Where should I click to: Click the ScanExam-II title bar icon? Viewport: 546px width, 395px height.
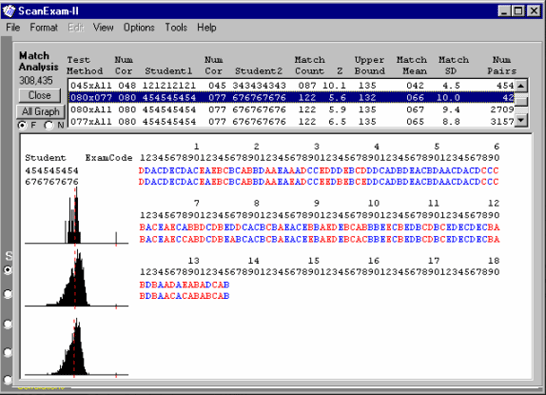click(x=9, y=11)
